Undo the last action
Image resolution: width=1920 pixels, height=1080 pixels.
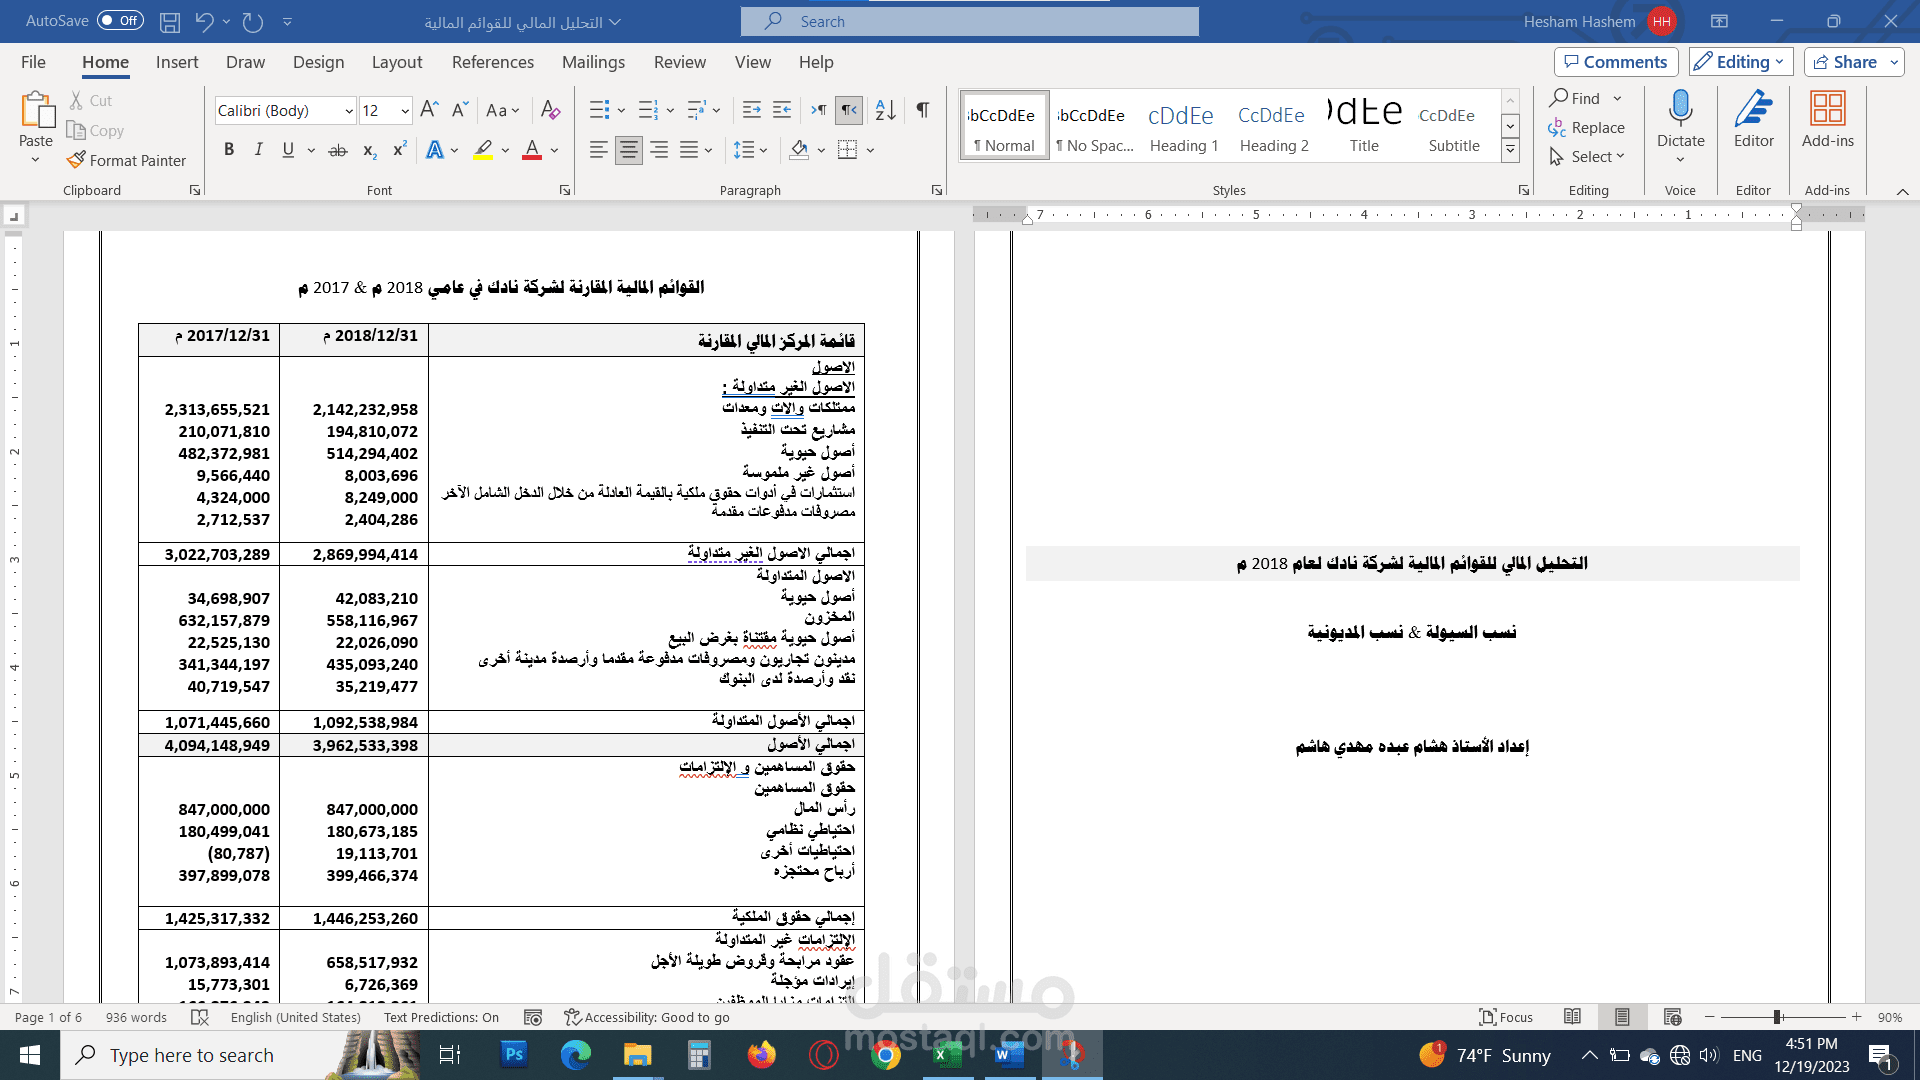click(204, 21)
